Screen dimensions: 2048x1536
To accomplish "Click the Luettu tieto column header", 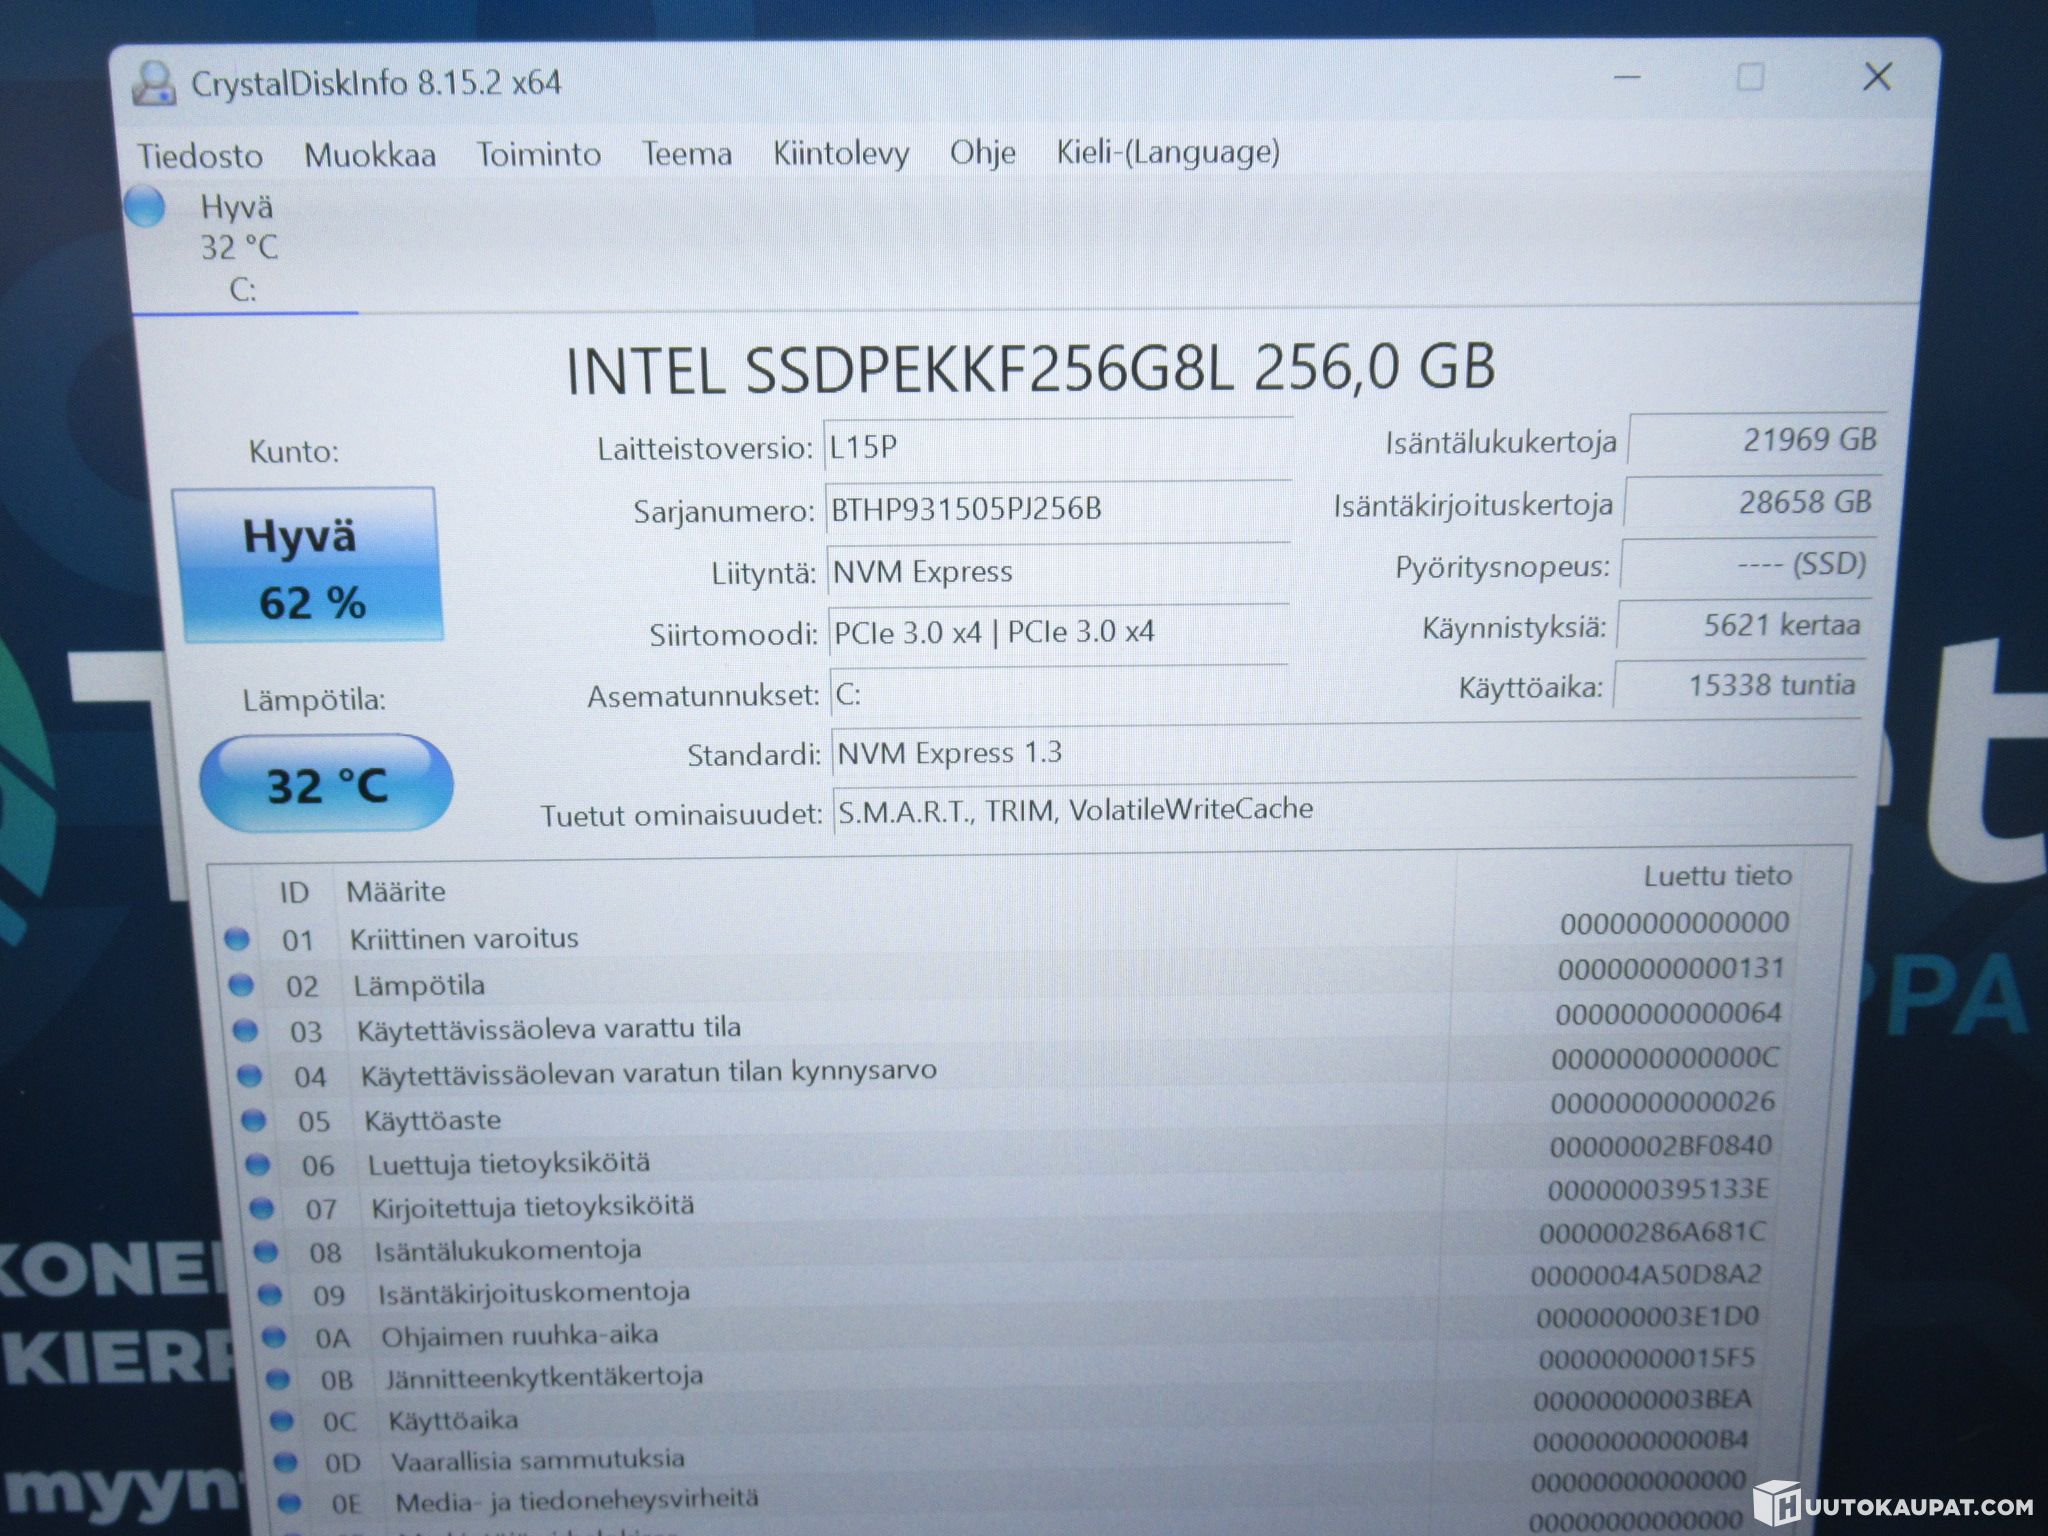I will [x=1718, y=876].
